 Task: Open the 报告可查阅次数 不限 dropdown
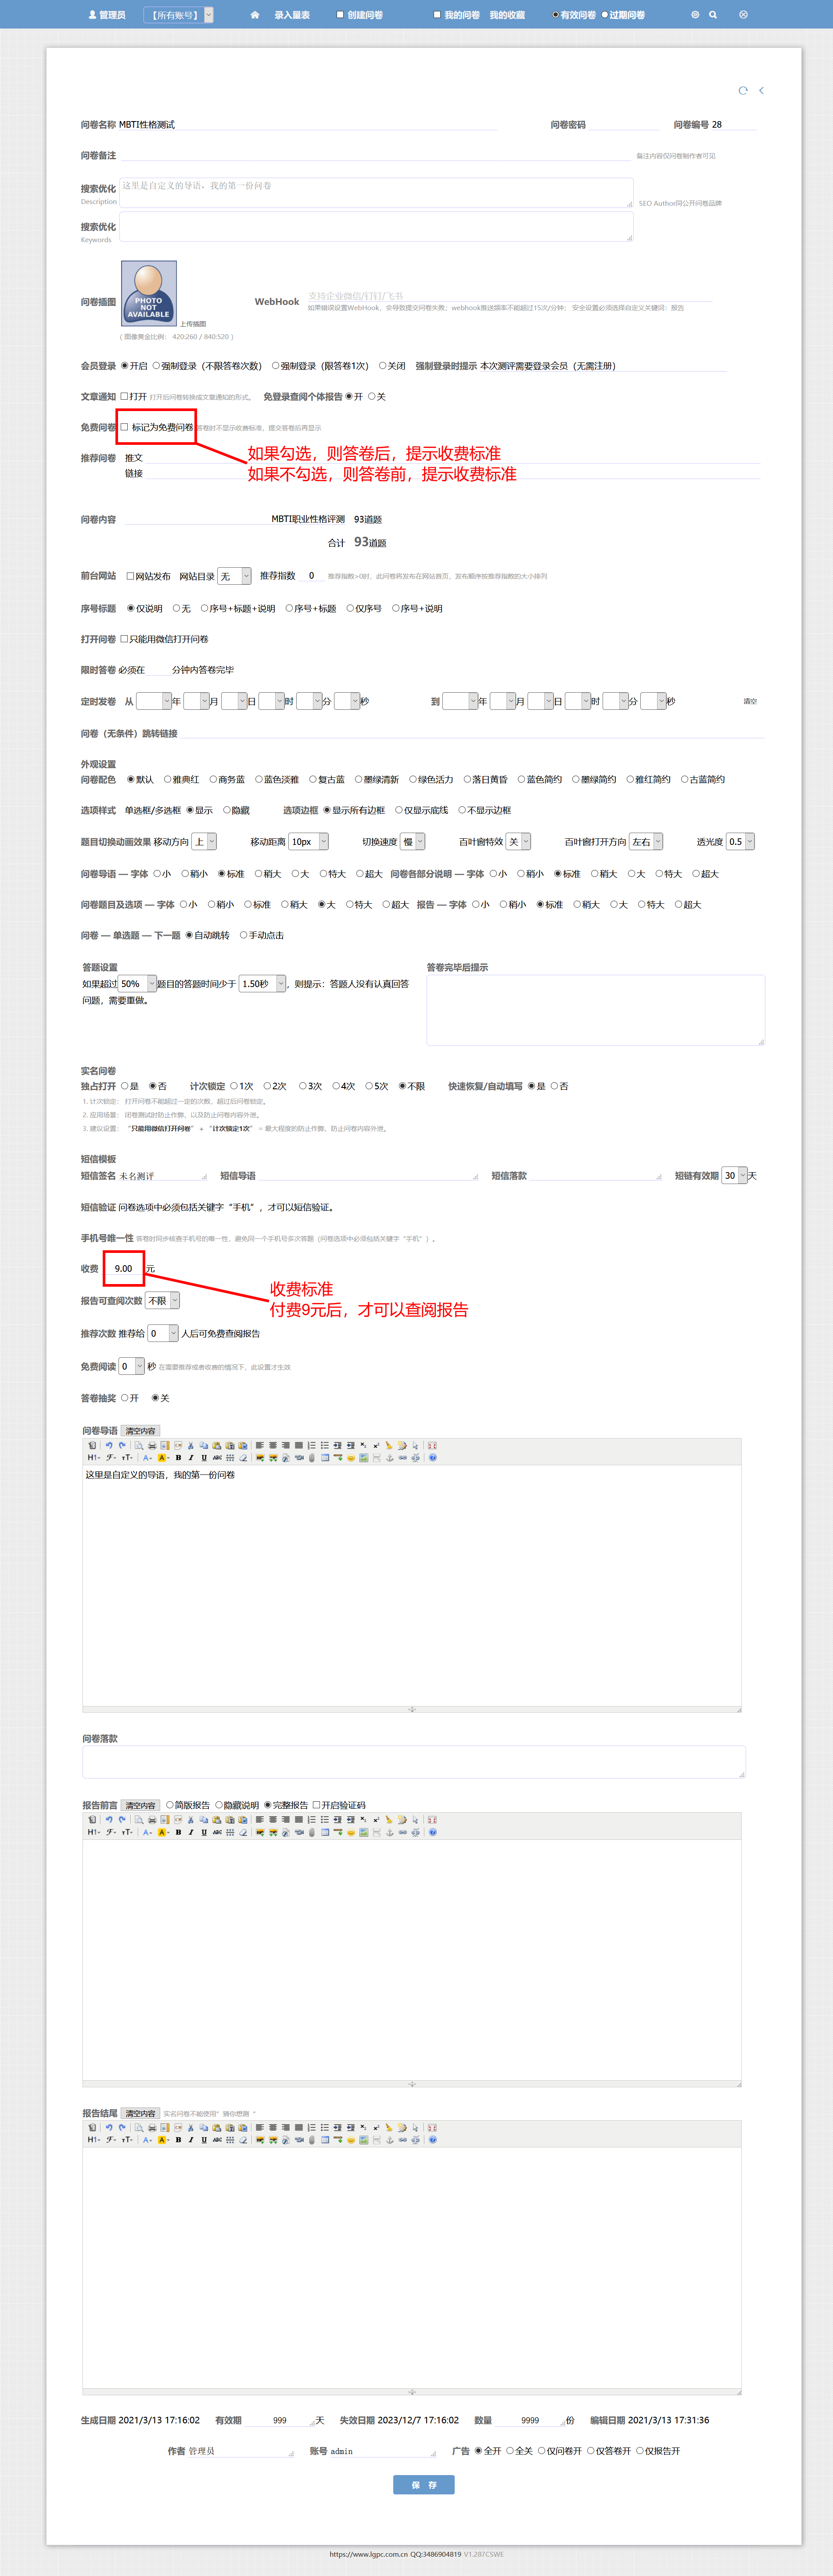tap(163, 1301)
